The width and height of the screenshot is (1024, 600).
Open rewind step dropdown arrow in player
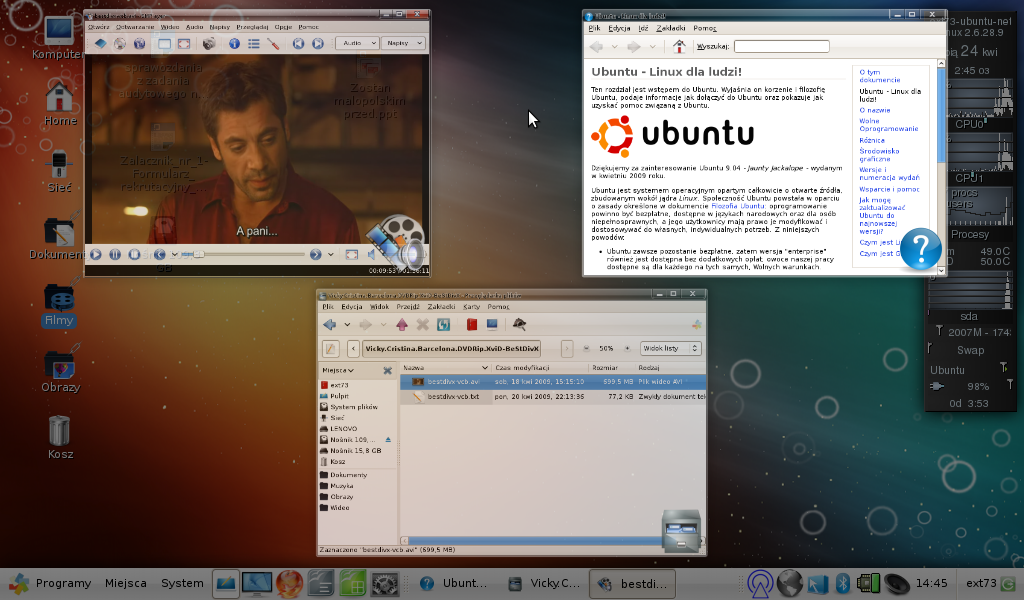coord(174,254)
